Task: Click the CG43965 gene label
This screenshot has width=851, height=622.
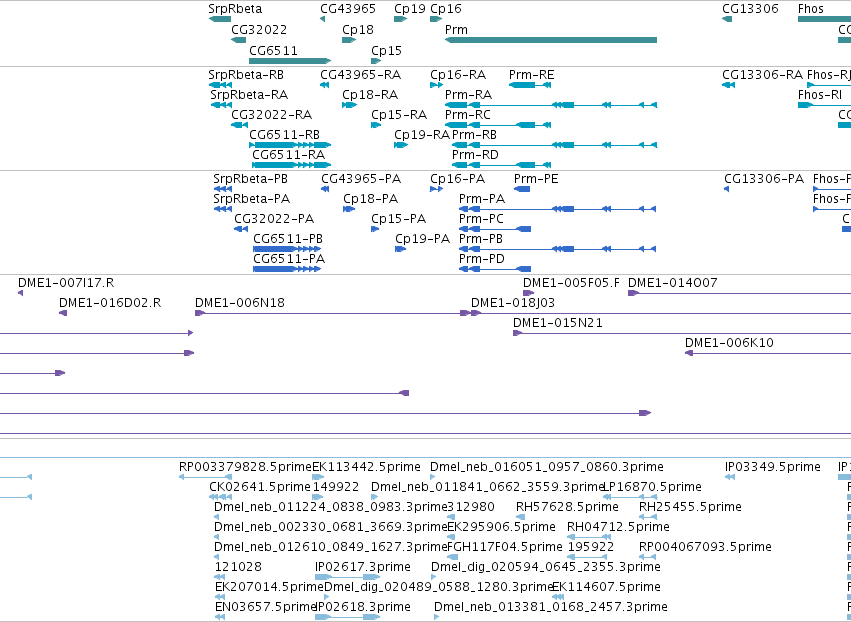Action: pos(348,9)
